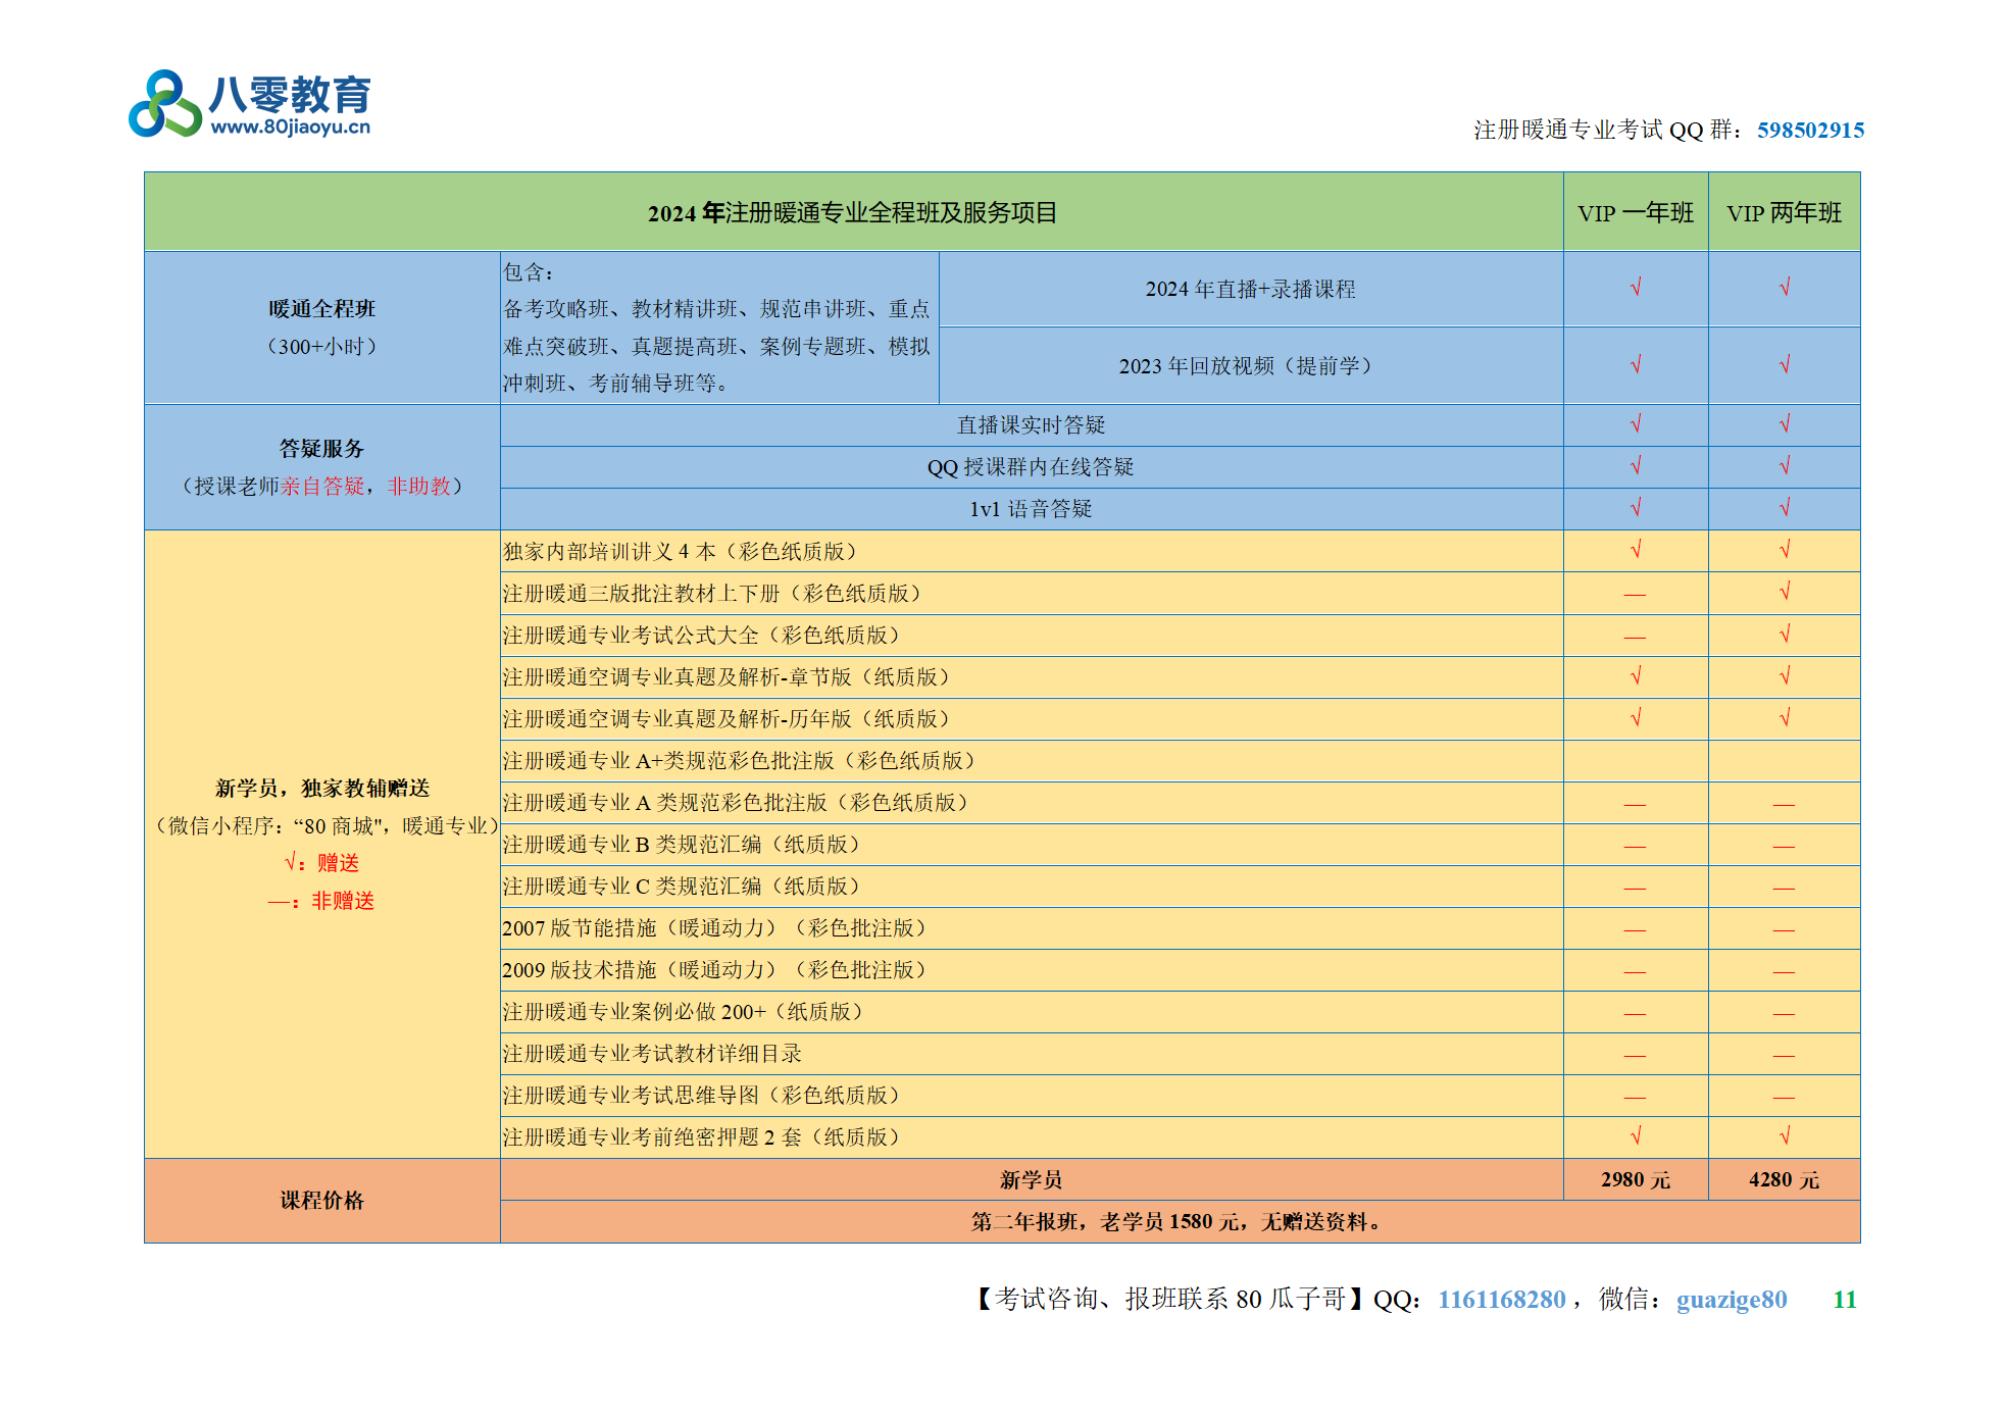The width and height of the screenshot is (2004, 1417).
Task: Click the 4280元 price
Action: 1784,1180
